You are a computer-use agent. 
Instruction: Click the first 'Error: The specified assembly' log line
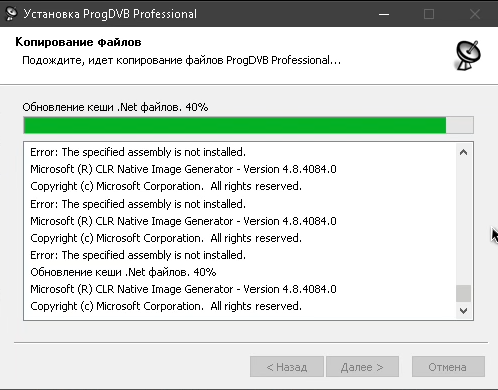point(138,152)
